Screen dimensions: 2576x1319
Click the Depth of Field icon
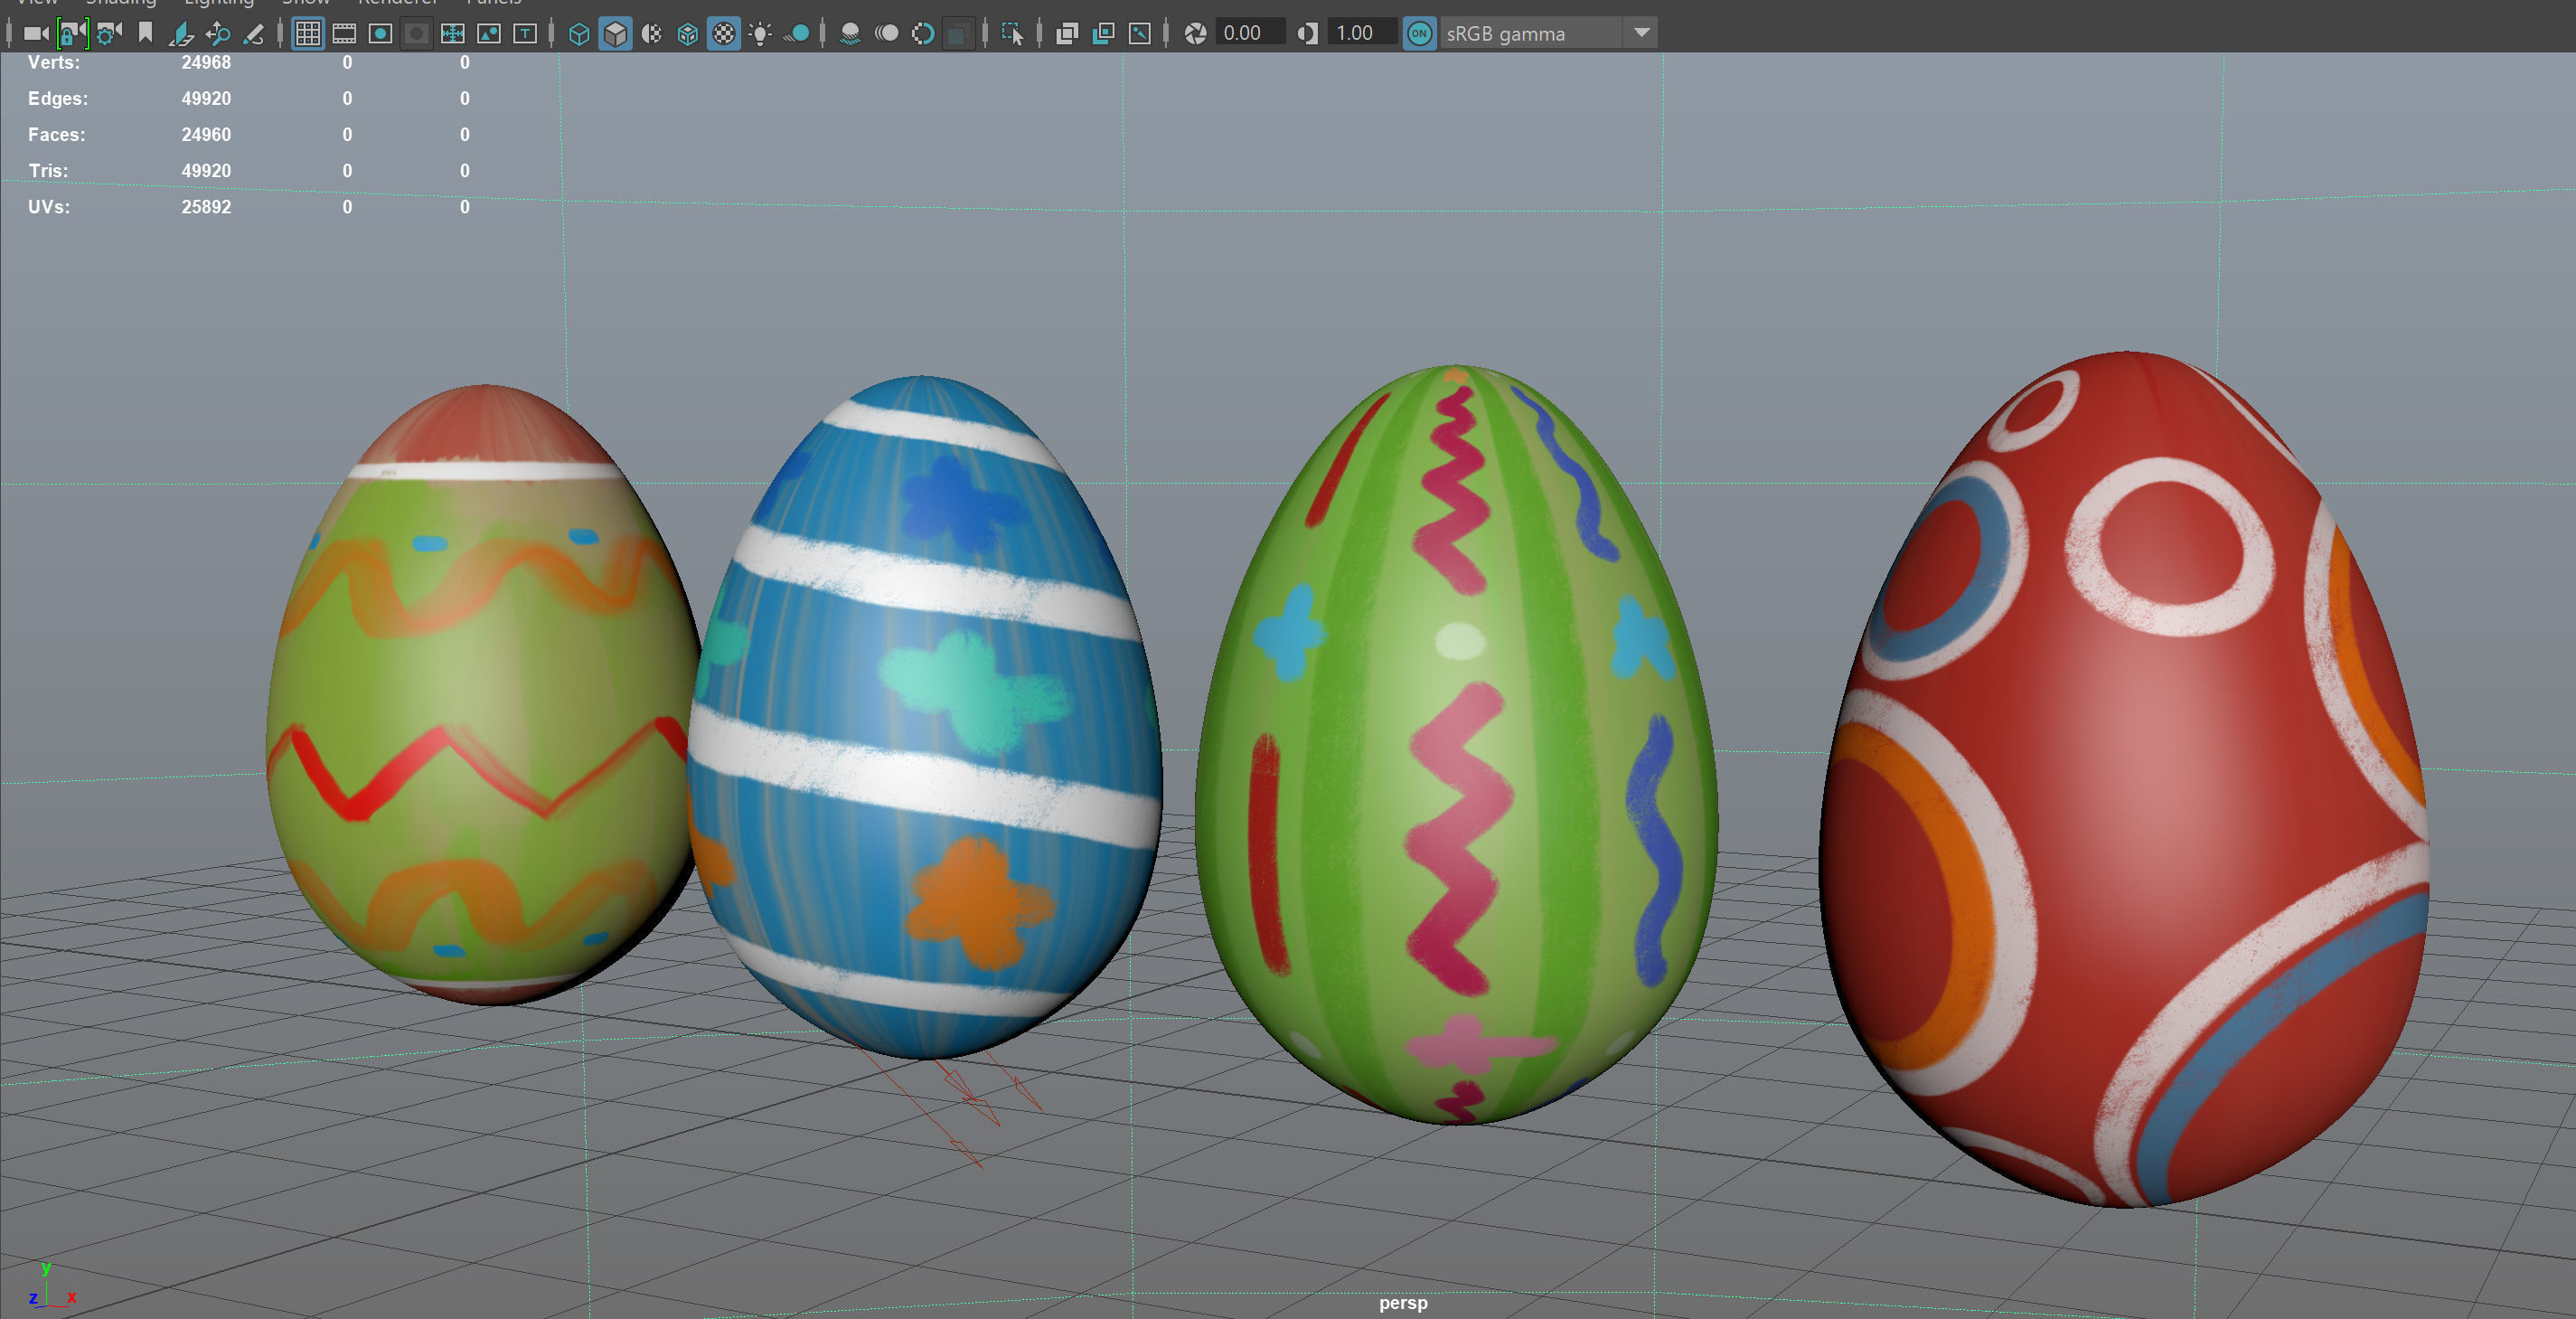(958, 33)
